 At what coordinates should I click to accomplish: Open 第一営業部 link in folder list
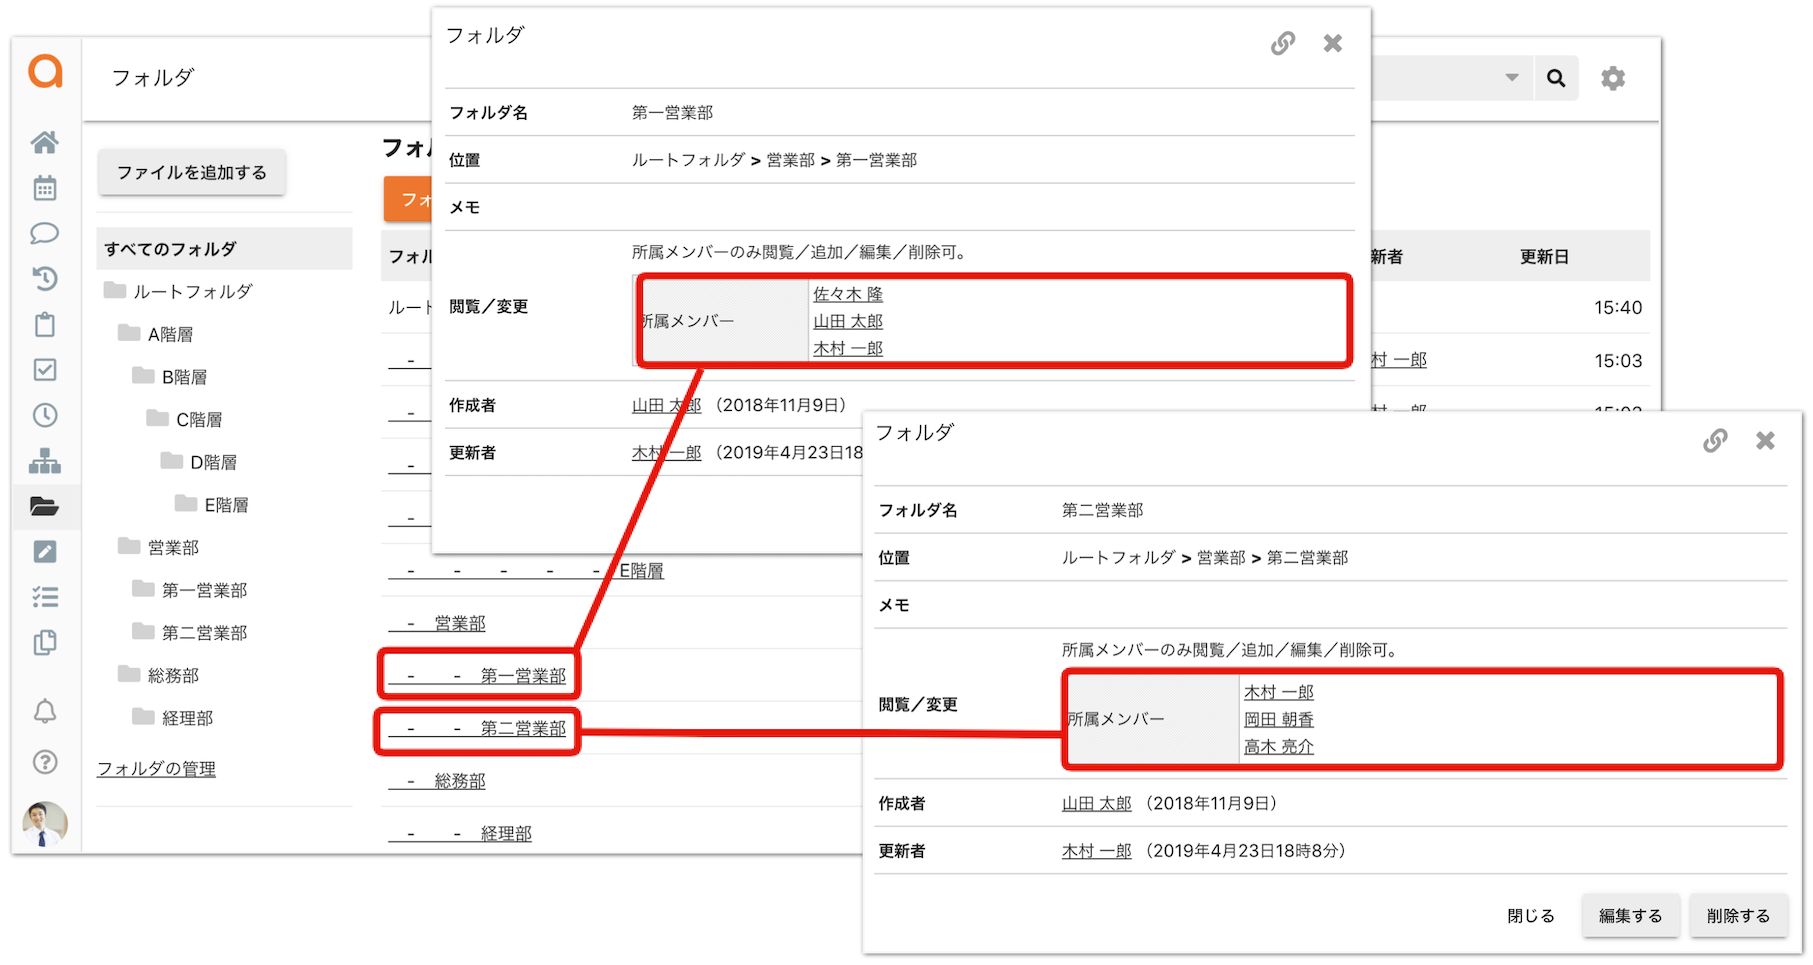click(x=523, y=676)
